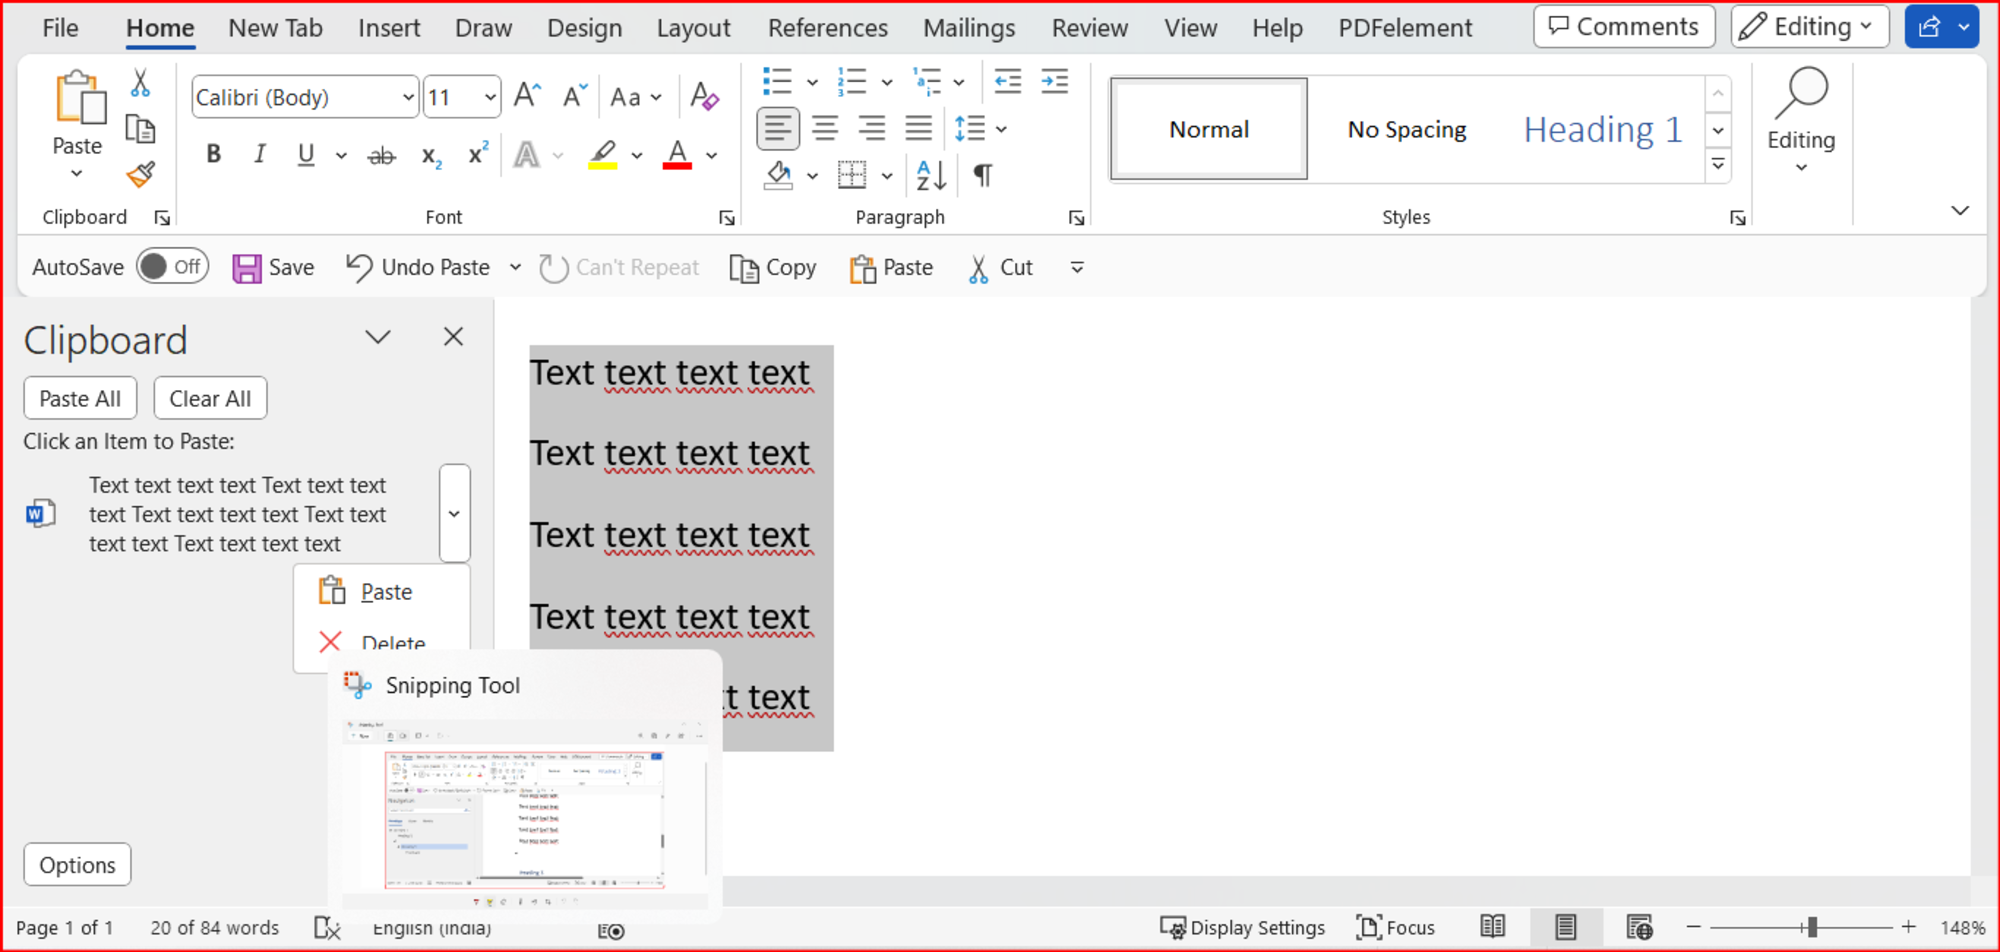Select Delete from the clipboard context menu
Viewport: 2000px width, 952px height.
pyautogui.click(x=394, y=641)
